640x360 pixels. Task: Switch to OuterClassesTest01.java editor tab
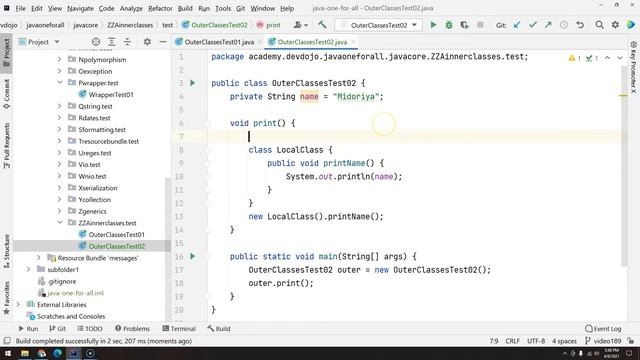pyautogui.click(x=219, y=42)
